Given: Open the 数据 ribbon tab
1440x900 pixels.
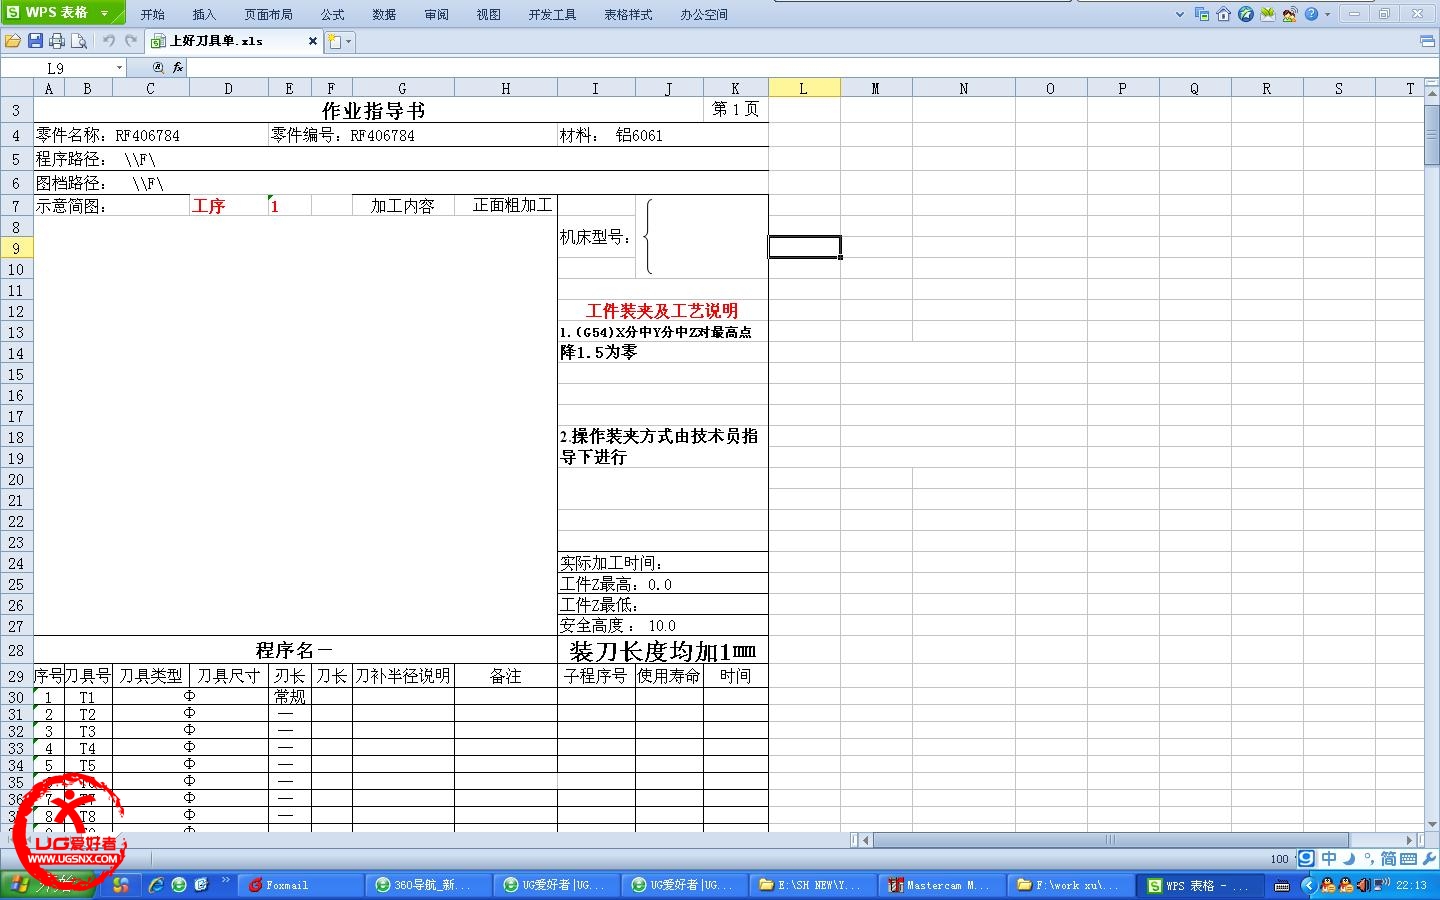Looking at the screenshot, I should [x=384, y=15].
